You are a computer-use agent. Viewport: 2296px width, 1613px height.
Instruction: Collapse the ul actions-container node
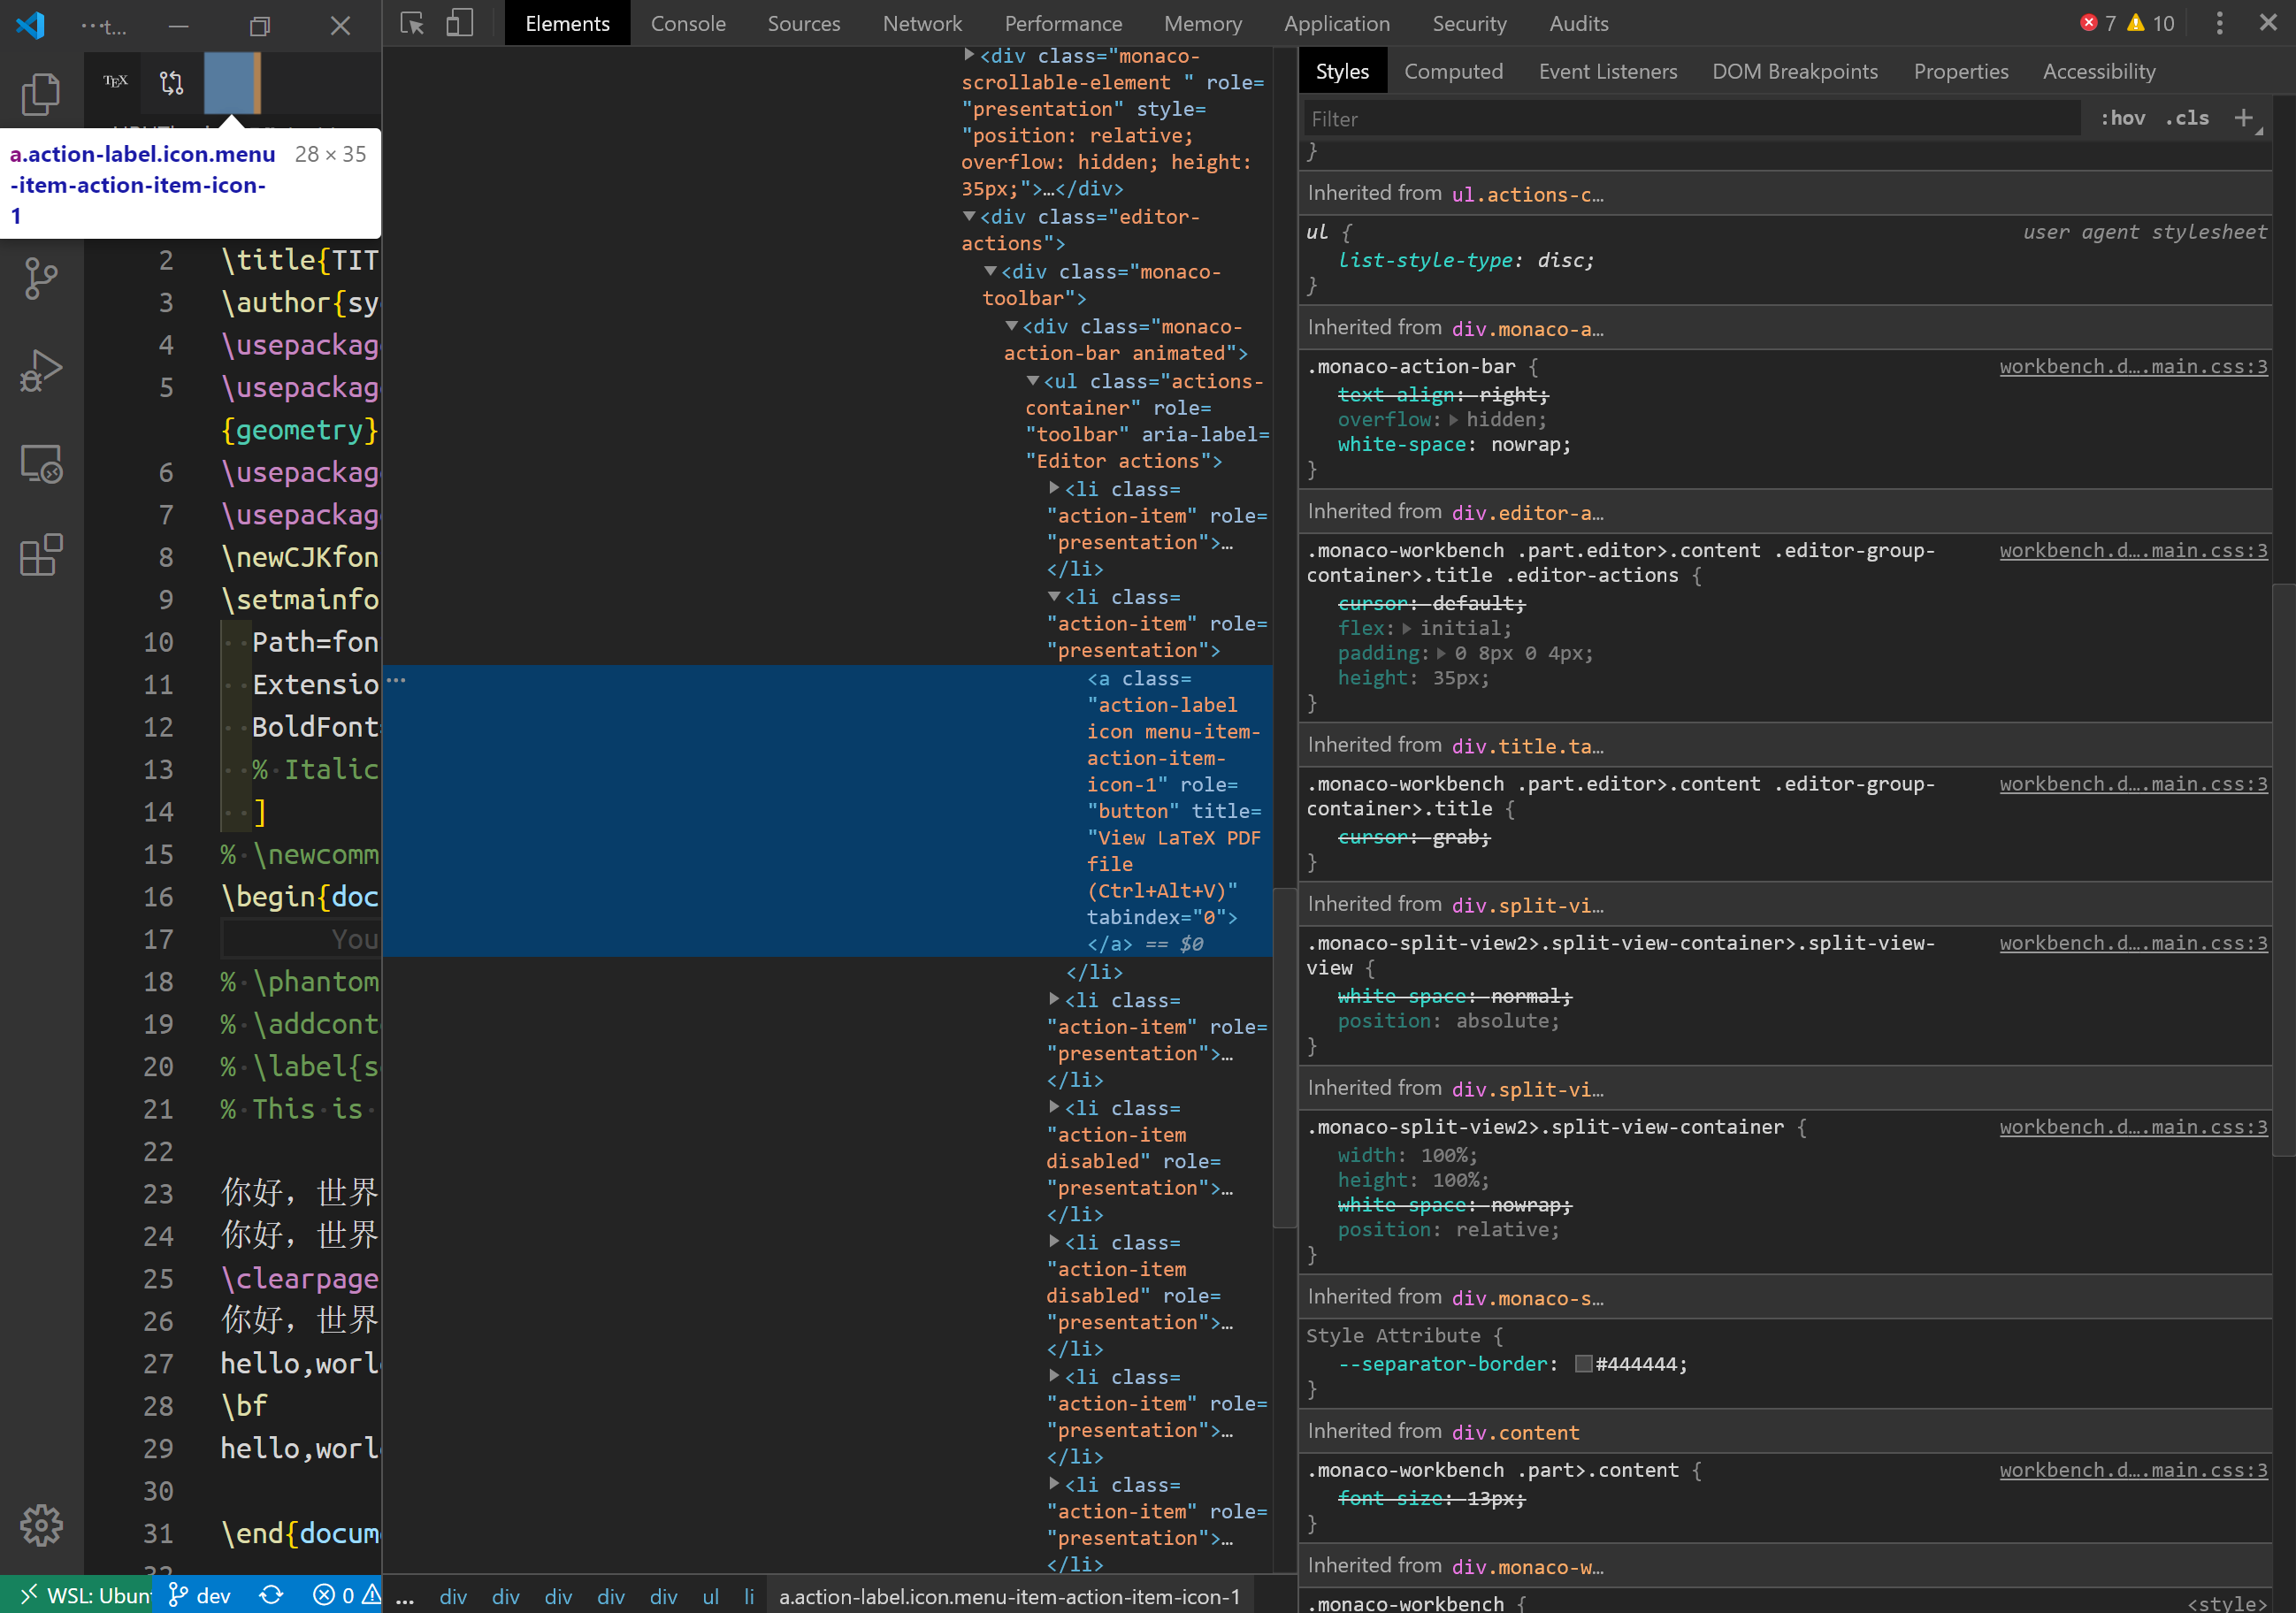(x=1033, y=381)
